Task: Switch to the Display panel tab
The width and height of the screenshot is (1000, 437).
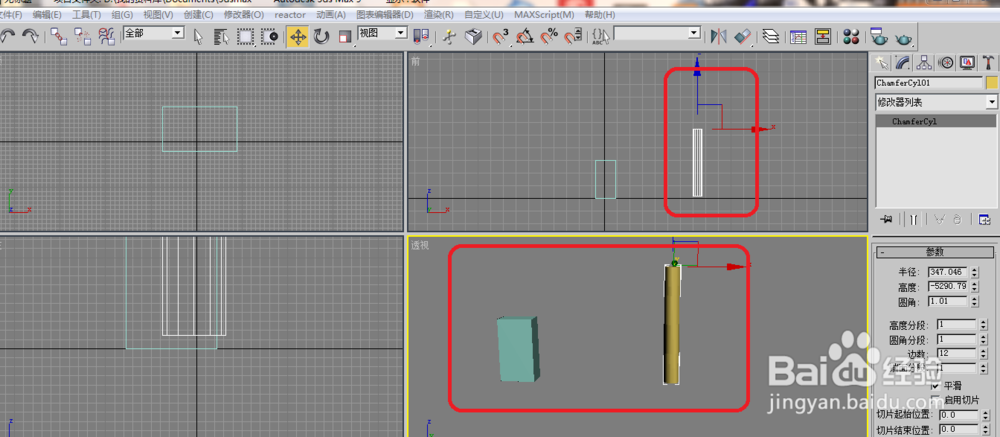Action: [967, 62]
